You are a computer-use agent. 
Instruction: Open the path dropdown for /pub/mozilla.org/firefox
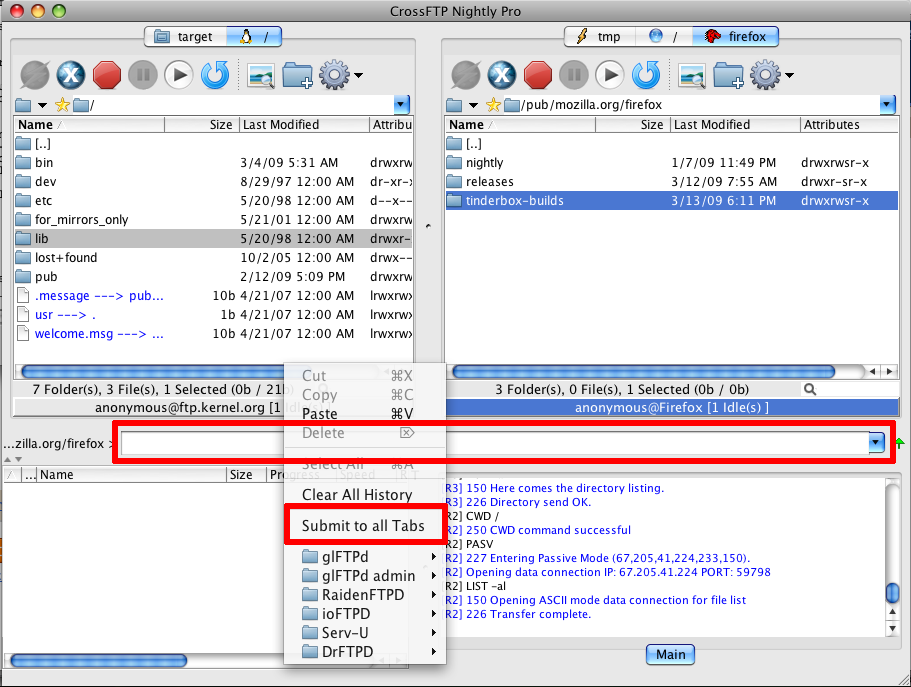[x=887, y=105]
